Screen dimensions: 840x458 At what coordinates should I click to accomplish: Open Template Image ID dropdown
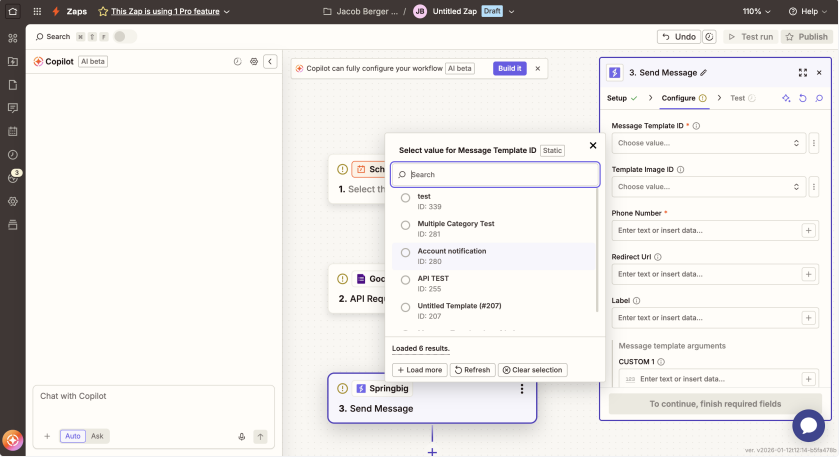pyautogui.click(x=708, y=187)
